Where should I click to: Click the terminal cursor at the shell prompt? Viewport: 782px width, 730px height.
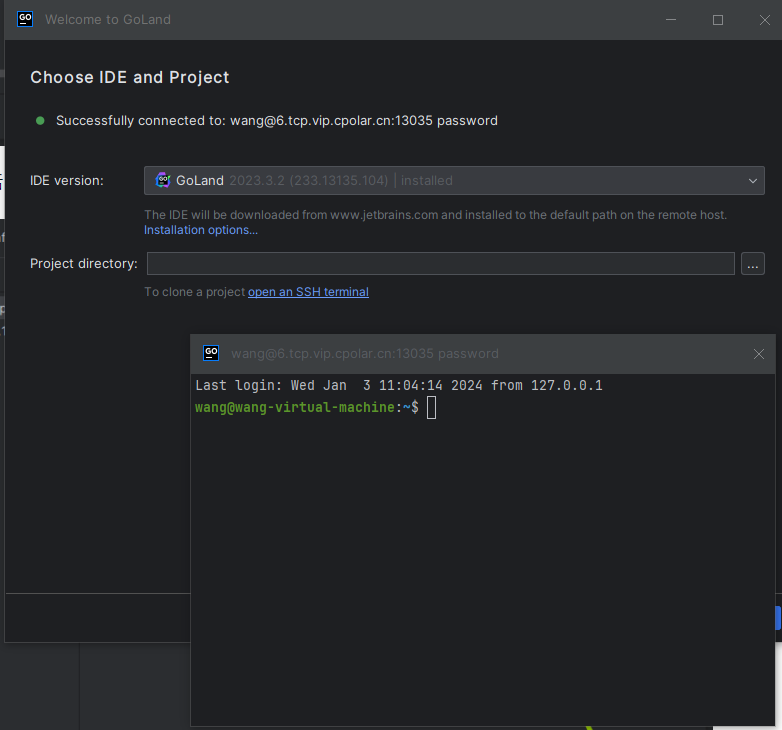pyautogui.click(x=431, y=407)
